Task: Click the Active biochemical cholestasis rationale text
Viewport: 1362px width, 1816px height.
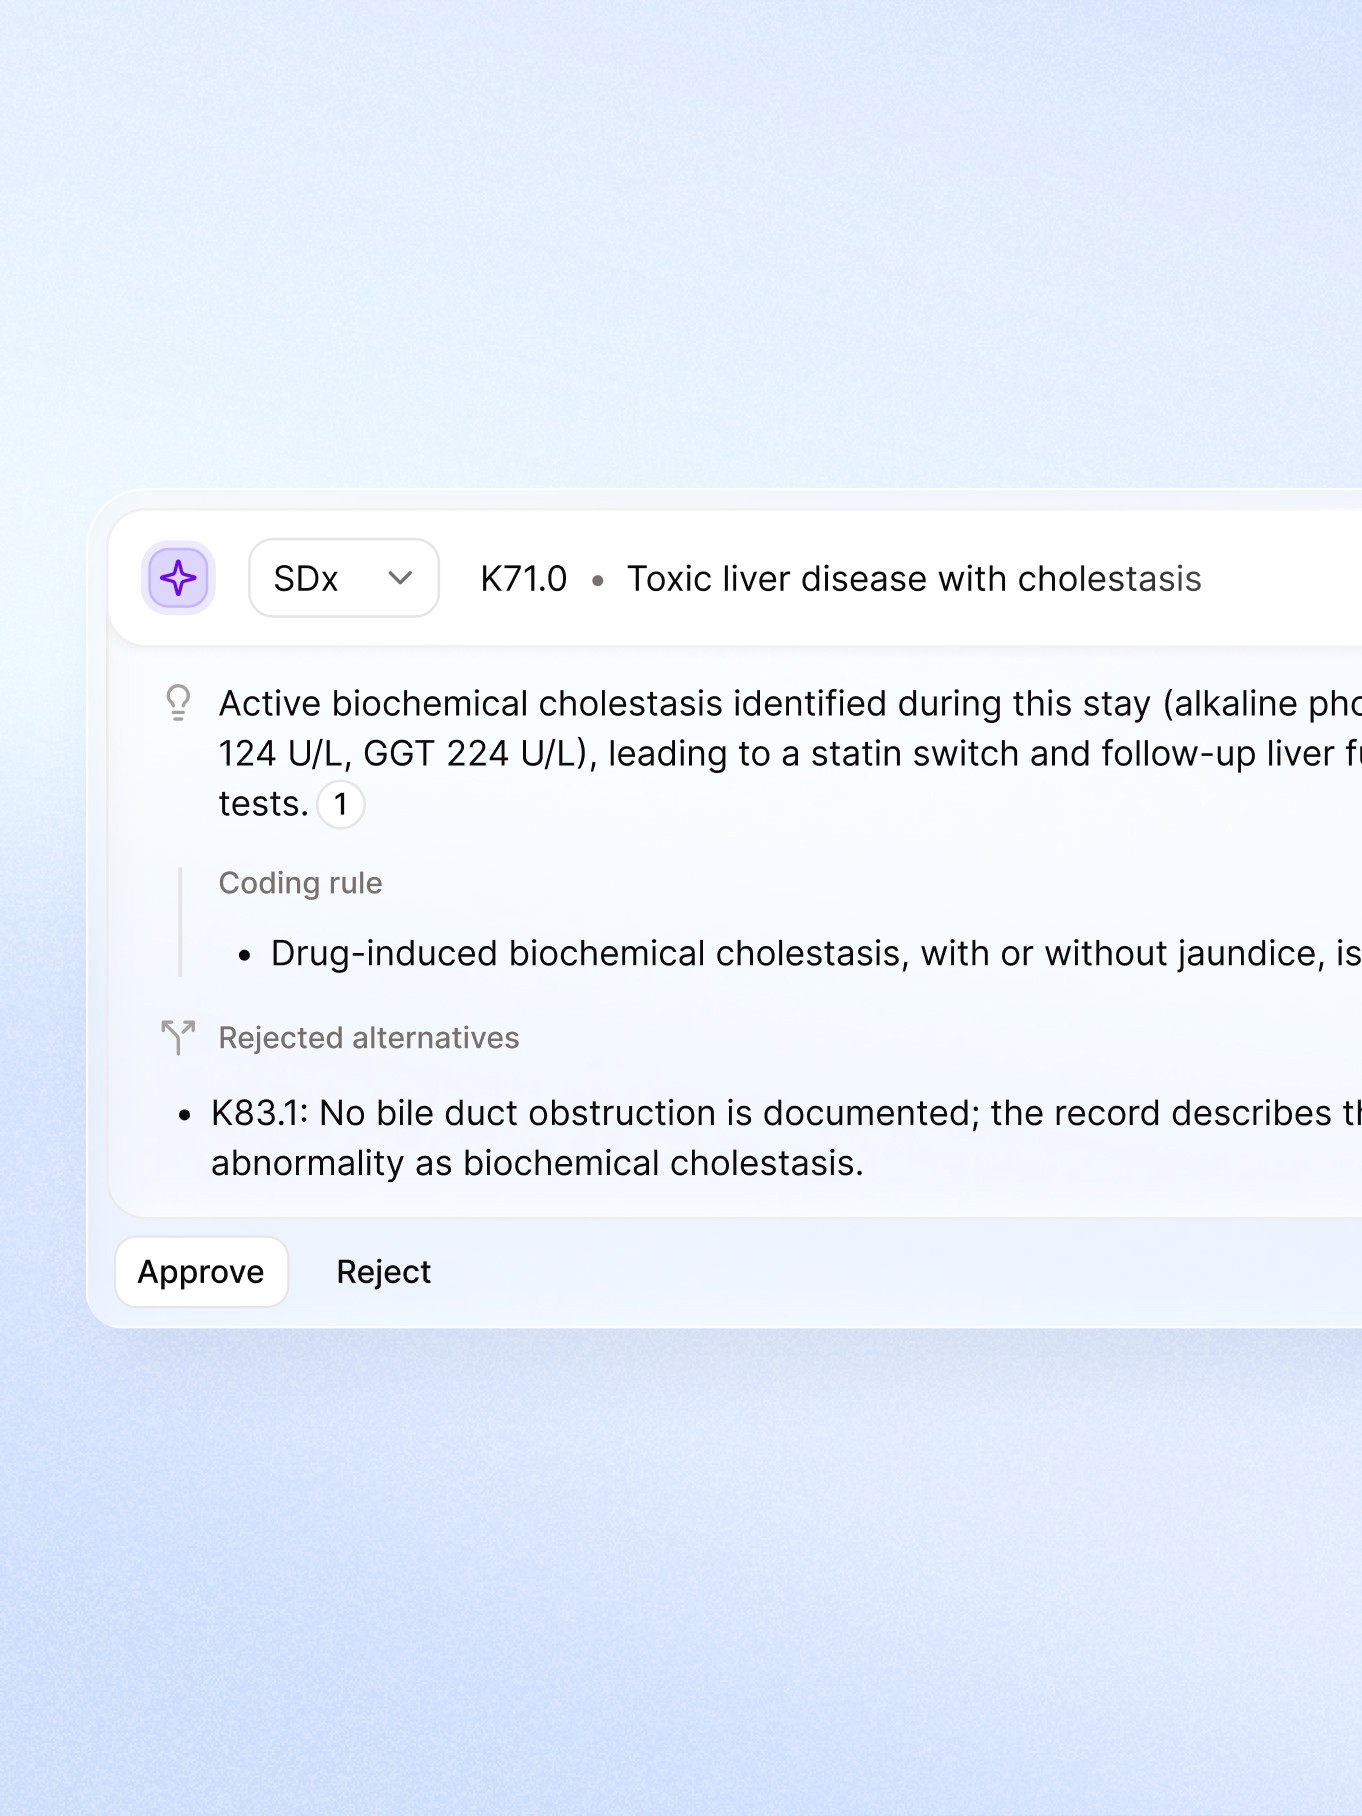Action: click(x=790, y=754)
